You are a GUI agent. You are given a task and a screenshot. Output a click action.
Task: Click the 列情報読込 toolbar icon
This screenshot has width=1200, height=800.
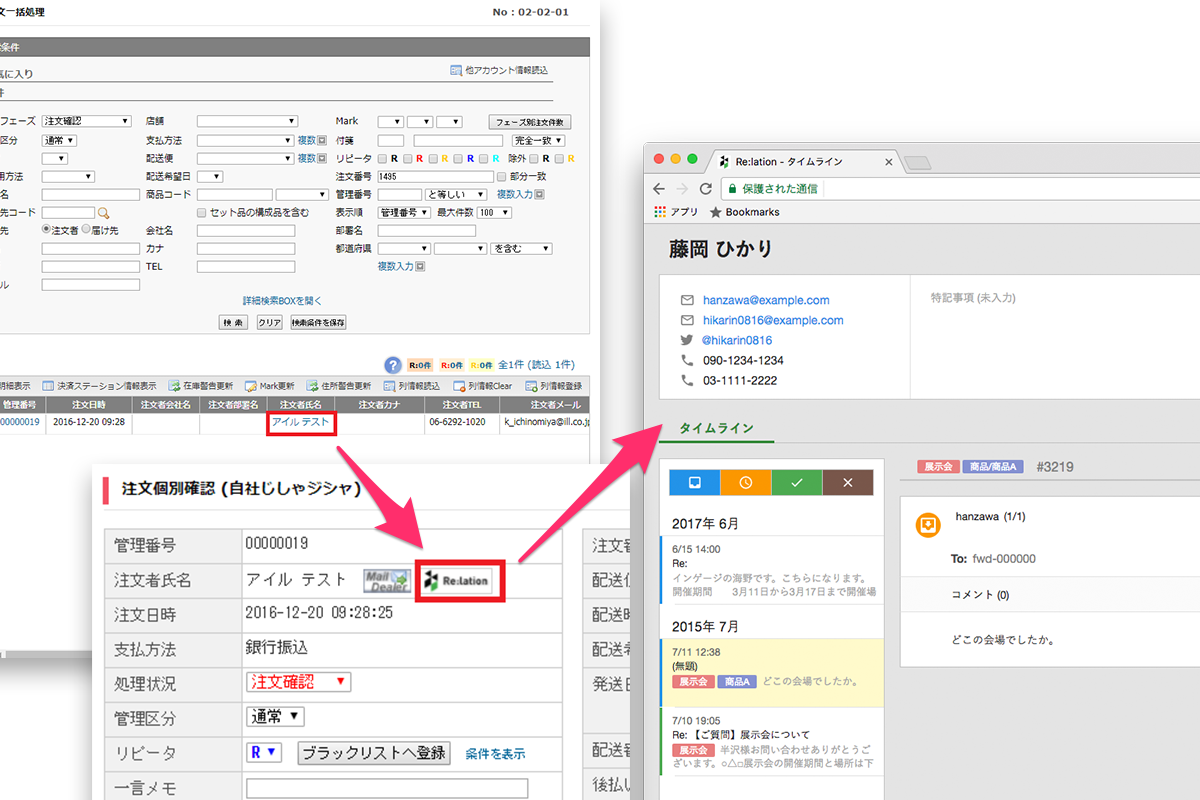(x=391, y=385)
